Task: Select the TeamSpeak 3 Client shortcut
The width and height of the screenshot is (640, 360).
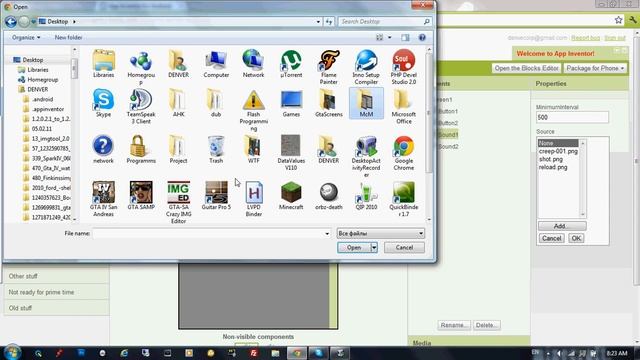Action: pyautogui.click(x=141, y=107)
